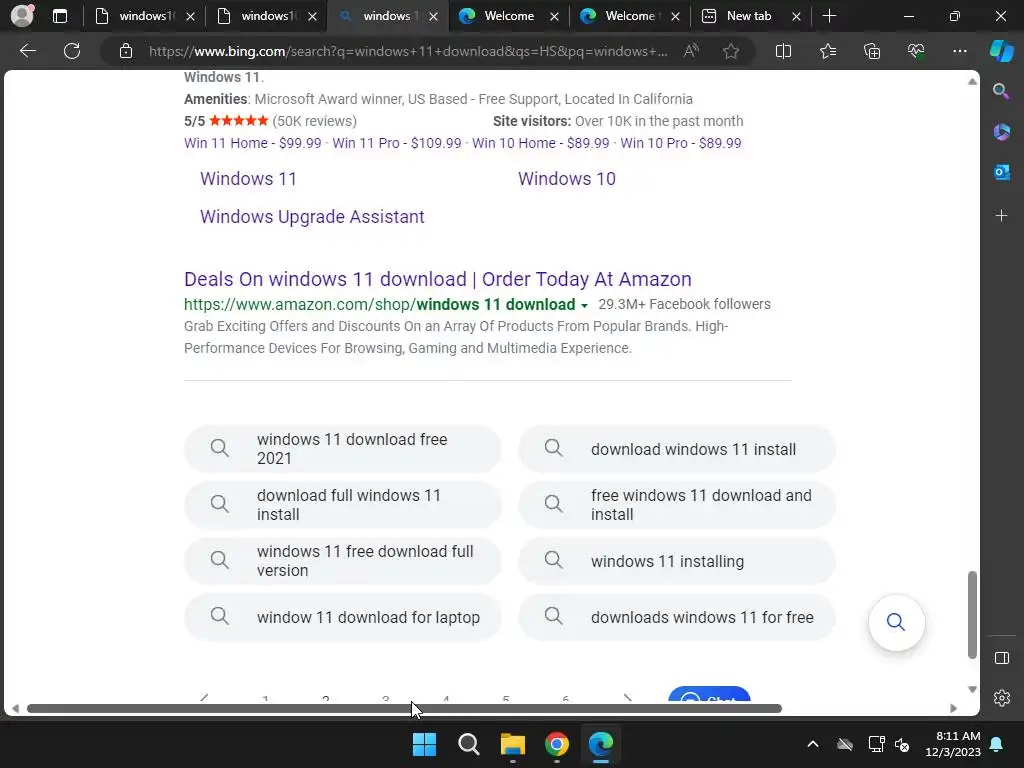Viewport: 1024px width, 768px height.
Task: Open Settings and more ellipsis menu
Action: pyautogui.click(x=959, y=51)
